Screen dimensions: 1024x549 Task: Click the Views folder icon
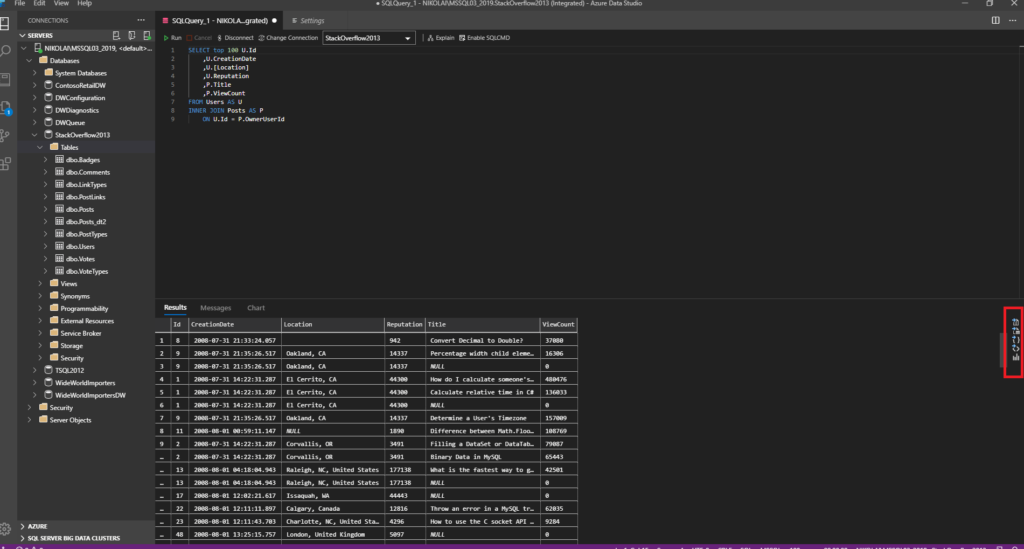pyautogui.click(x=54, y=283)
